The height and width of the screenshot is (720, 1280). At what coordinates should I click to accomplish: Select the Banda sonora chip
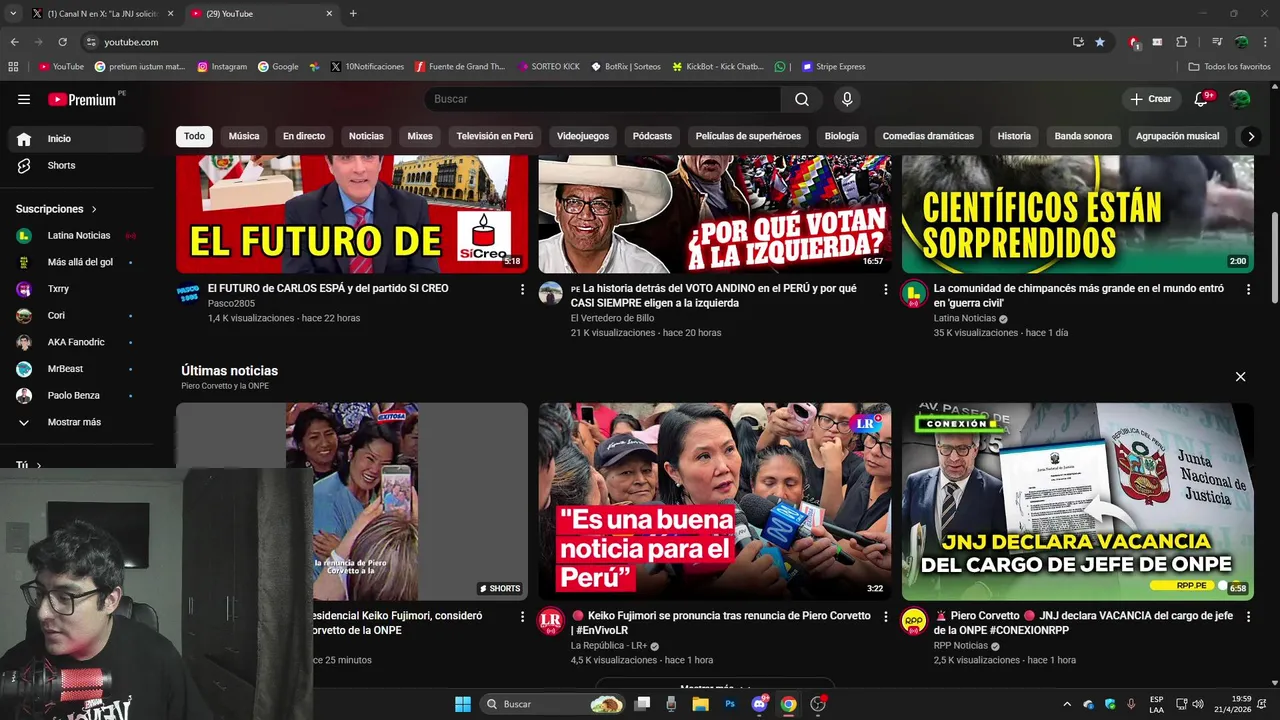pyautogui.click(x=1083, y=136)
